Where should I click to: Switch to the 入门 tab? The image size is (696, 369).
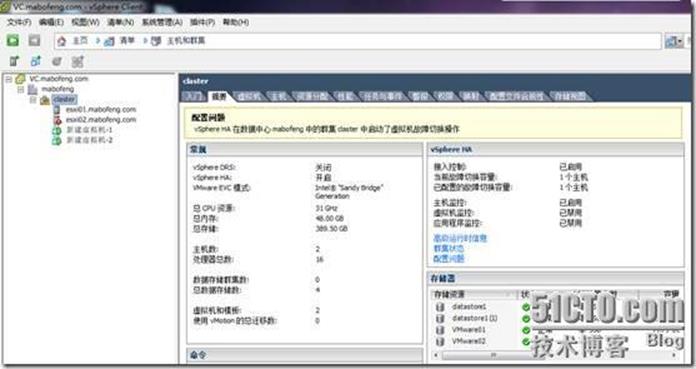pos(194,96)
